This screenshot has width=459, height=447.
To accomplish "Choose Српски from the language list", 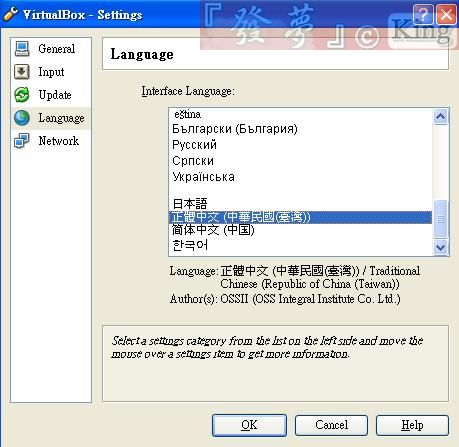I will pyautogui.click(x=300, y=161).
